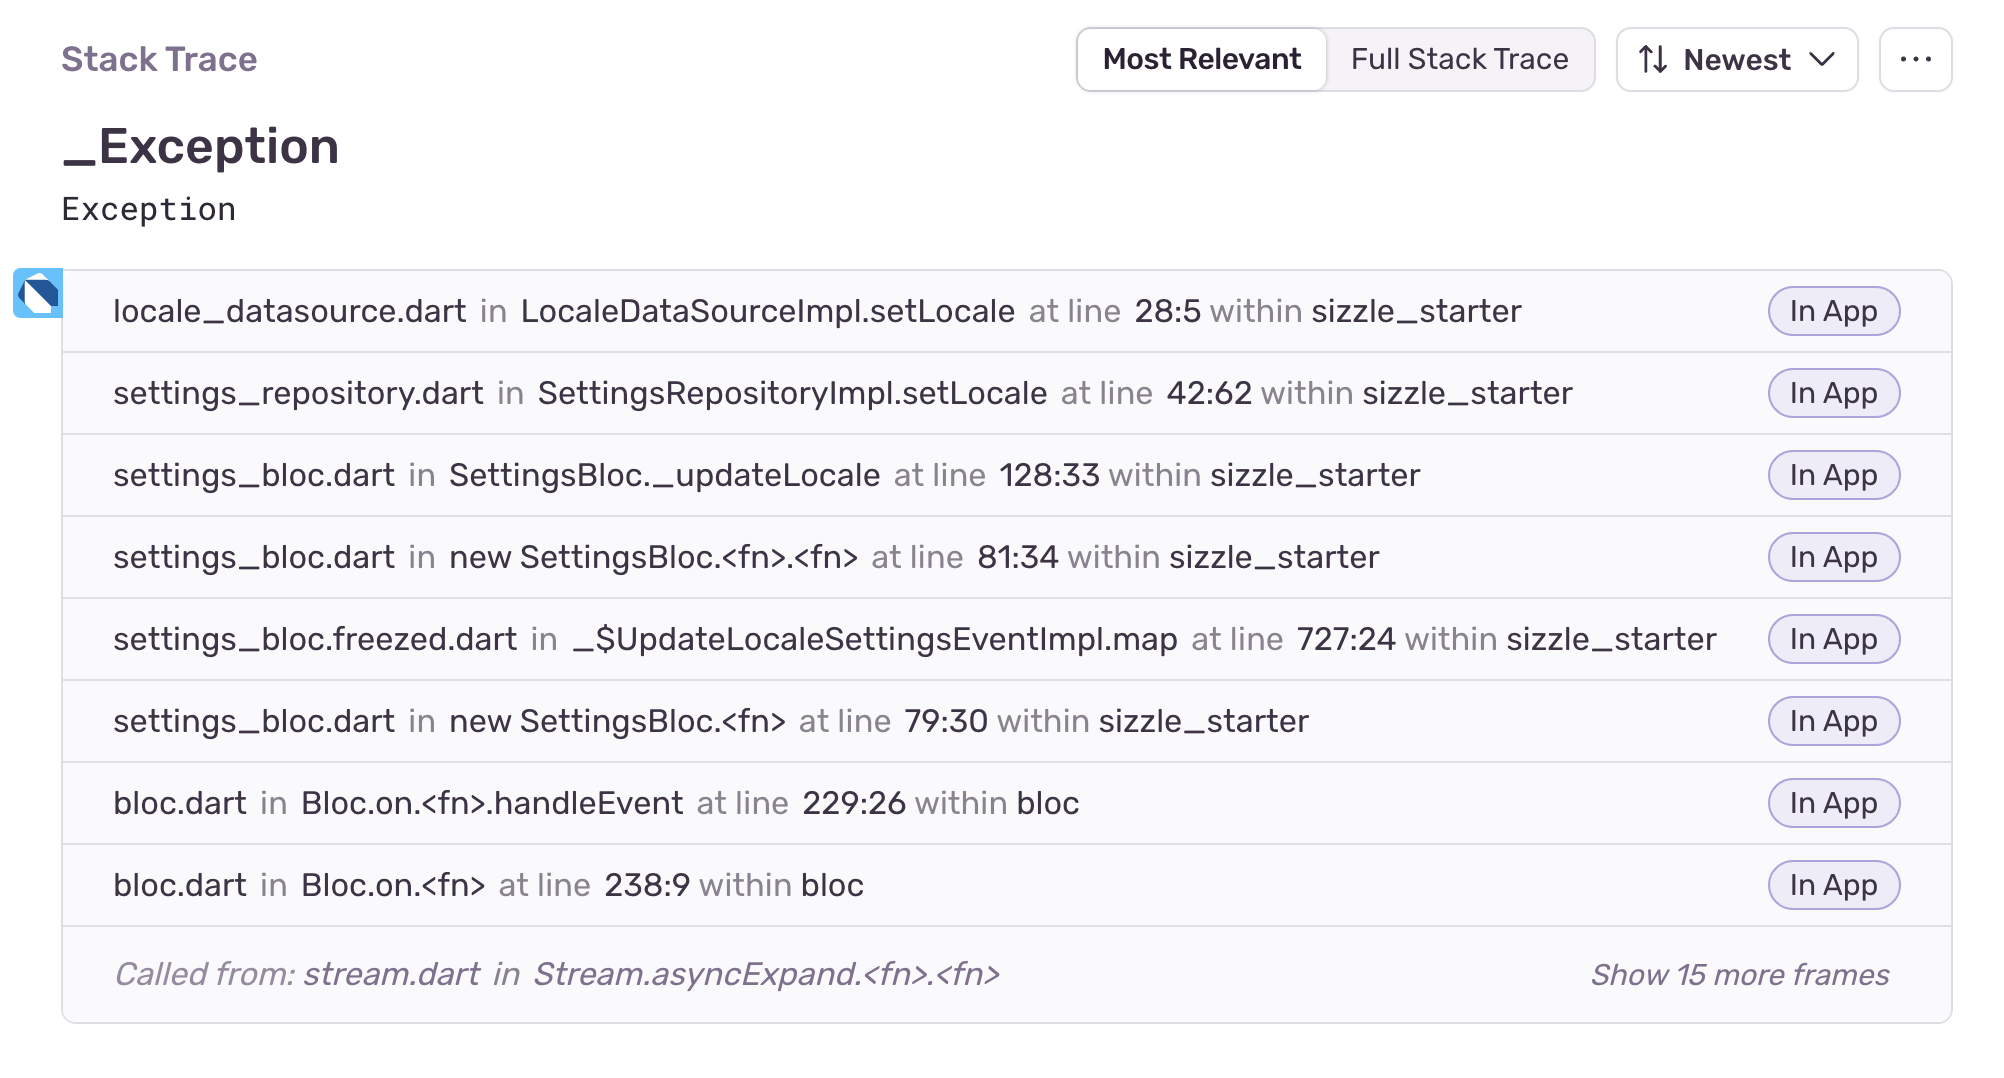Click the sort arrows icon
2004x1078 pixels.
tap(1653, 60)
